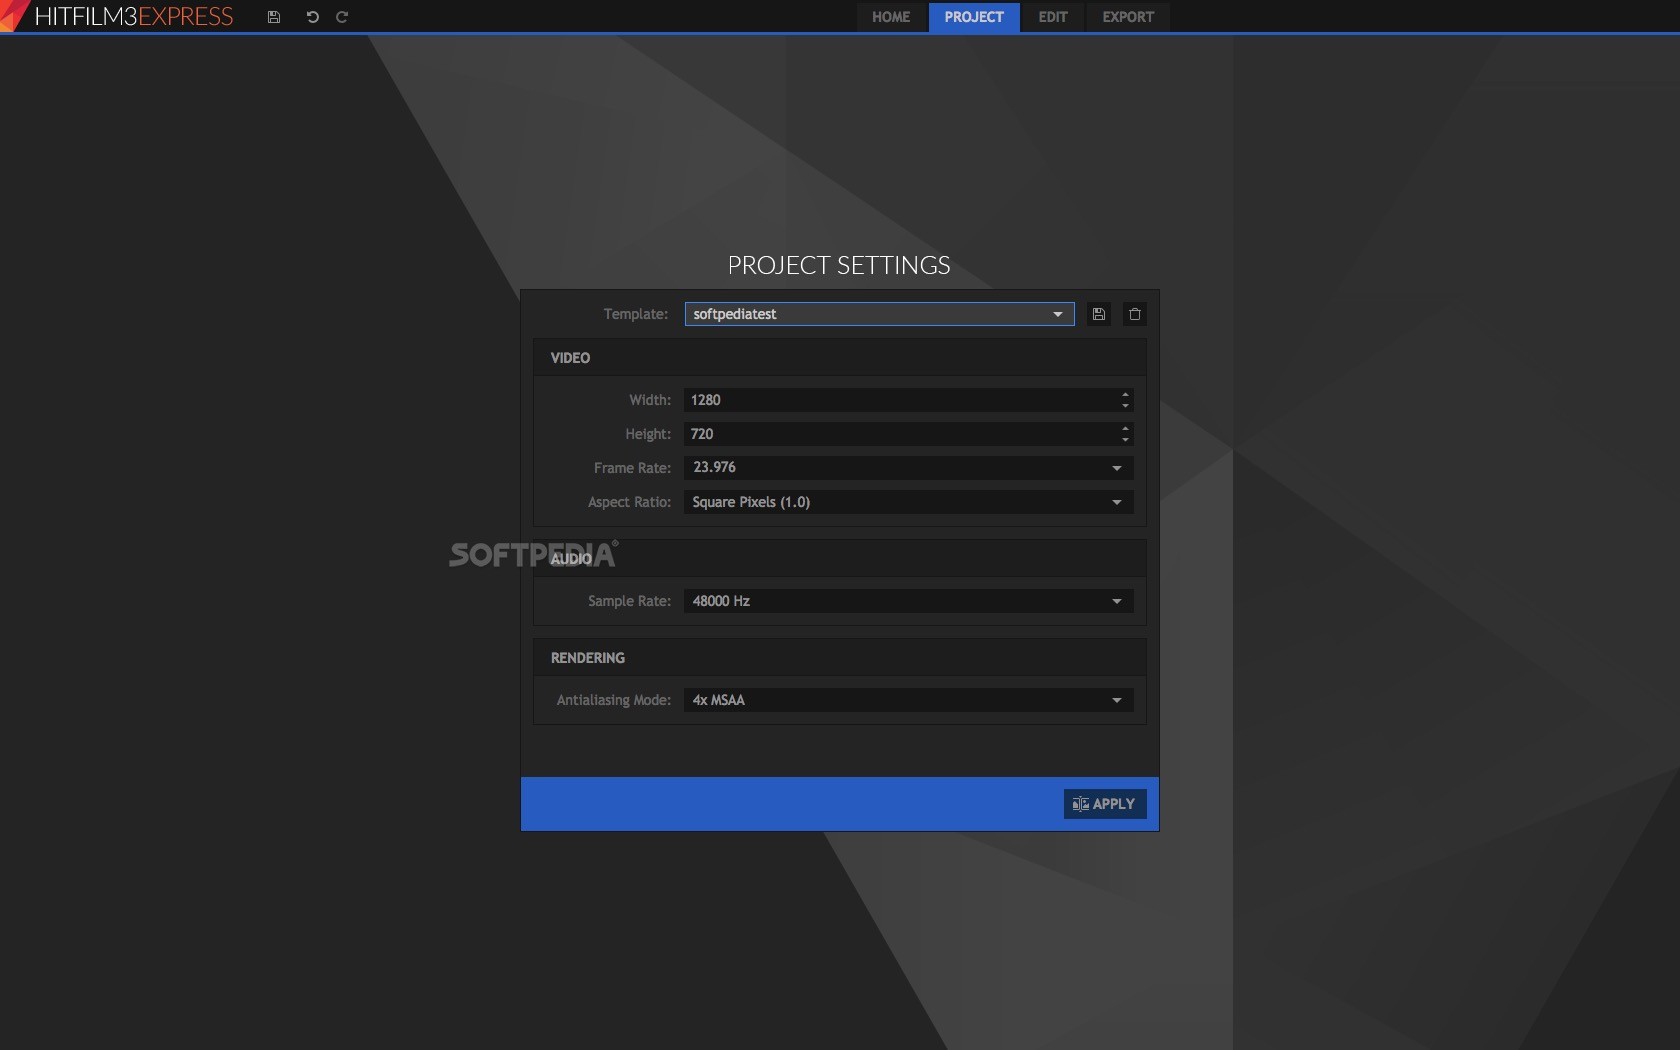Change the Antialiasing Mode via its dropdown

[x=1116, y=700]
